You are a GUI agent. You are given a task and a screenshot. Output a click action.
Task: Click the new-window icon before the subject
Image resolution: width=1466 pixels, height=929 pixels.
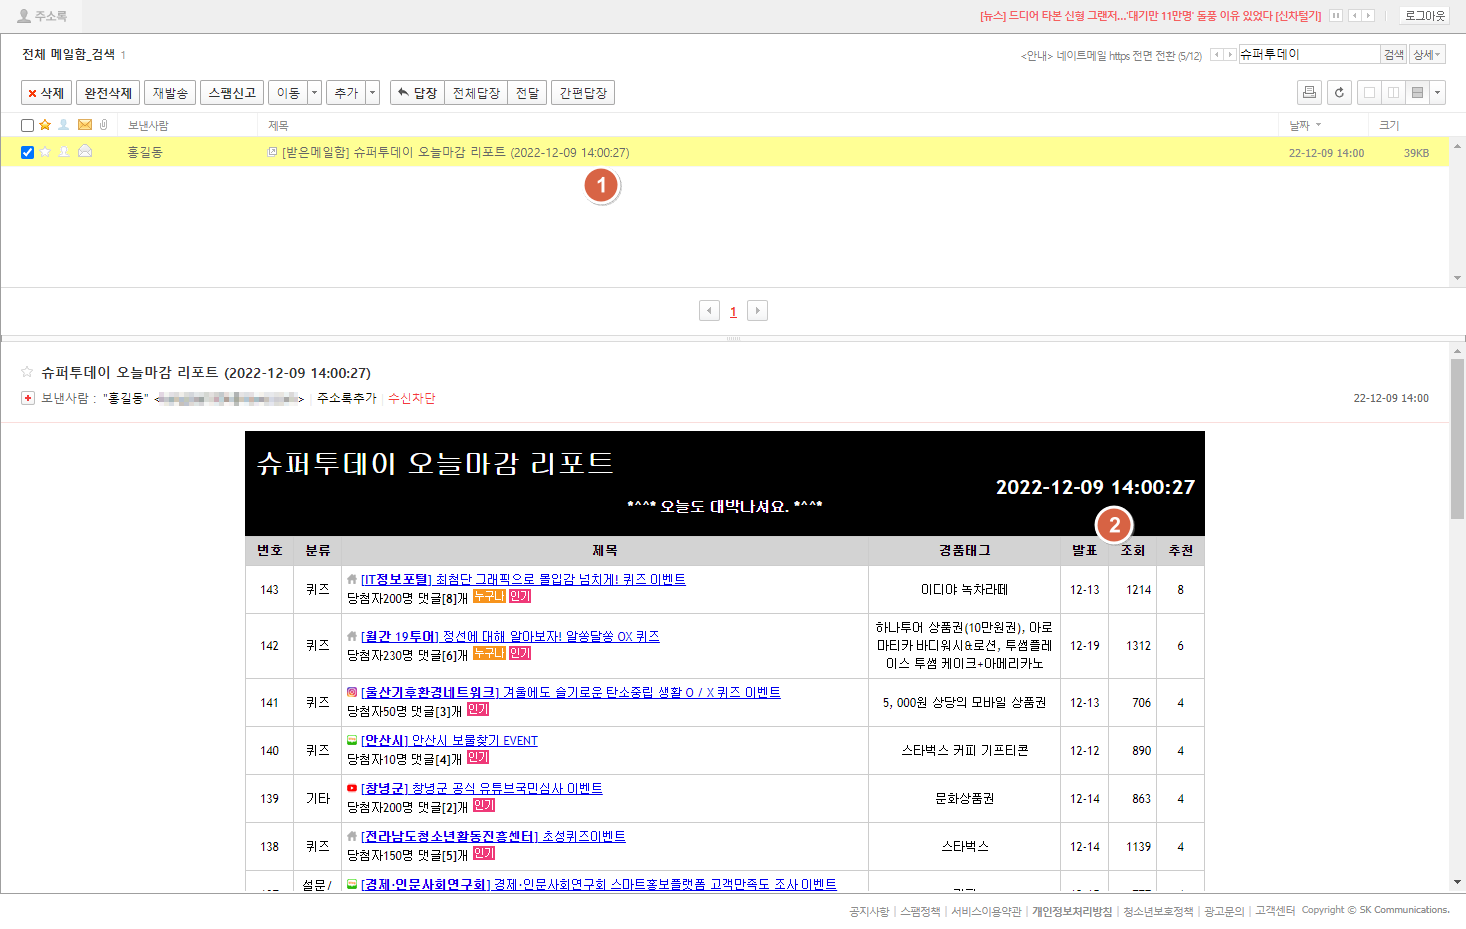272,152
